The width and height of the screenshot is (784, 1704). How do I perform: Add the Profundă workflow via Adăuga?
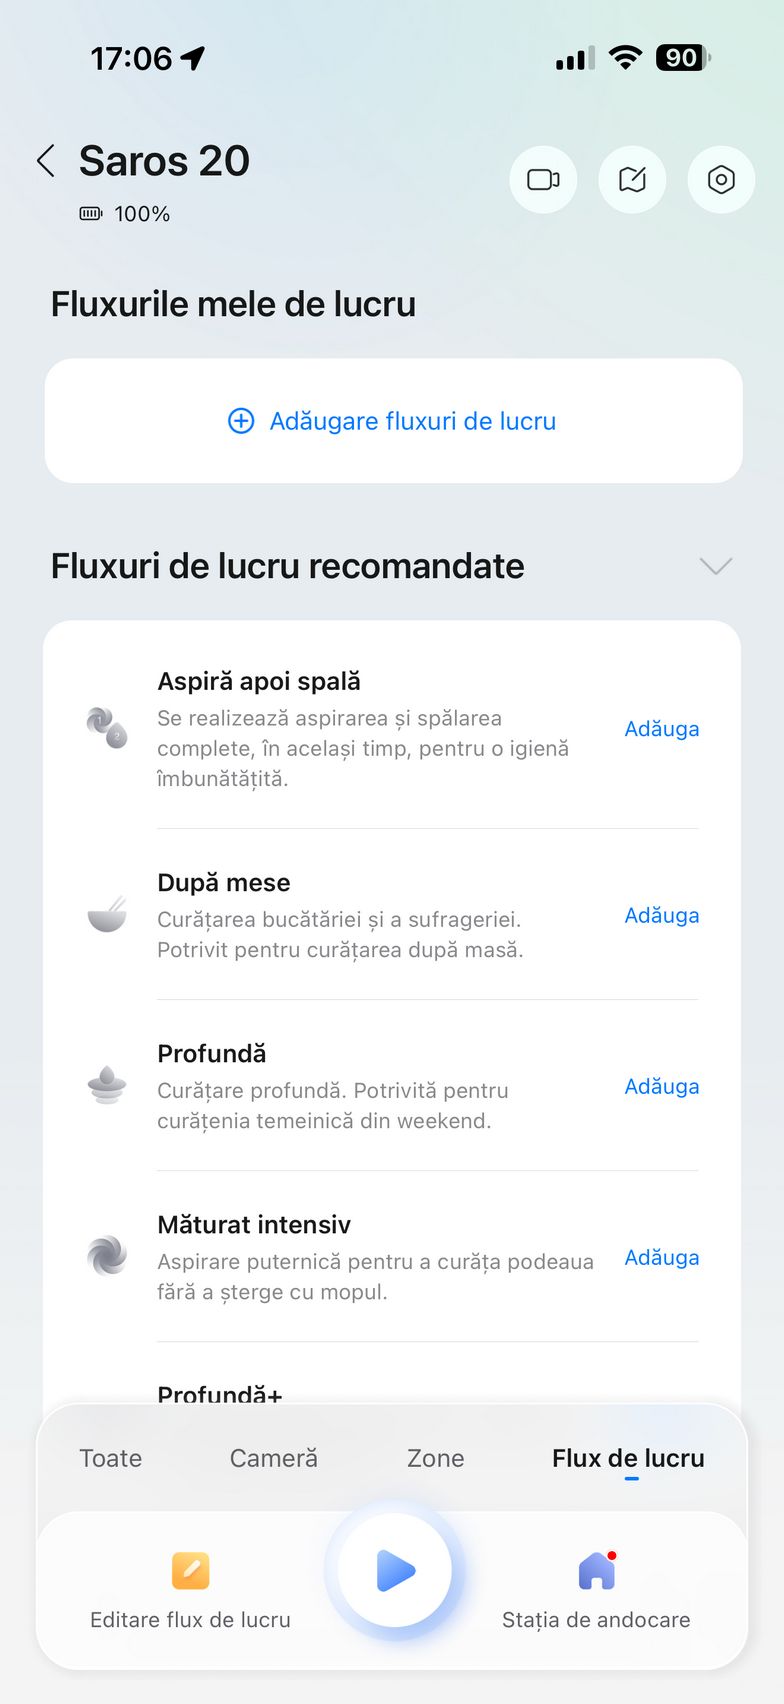pyautogui.click(x=661, y=1086)
